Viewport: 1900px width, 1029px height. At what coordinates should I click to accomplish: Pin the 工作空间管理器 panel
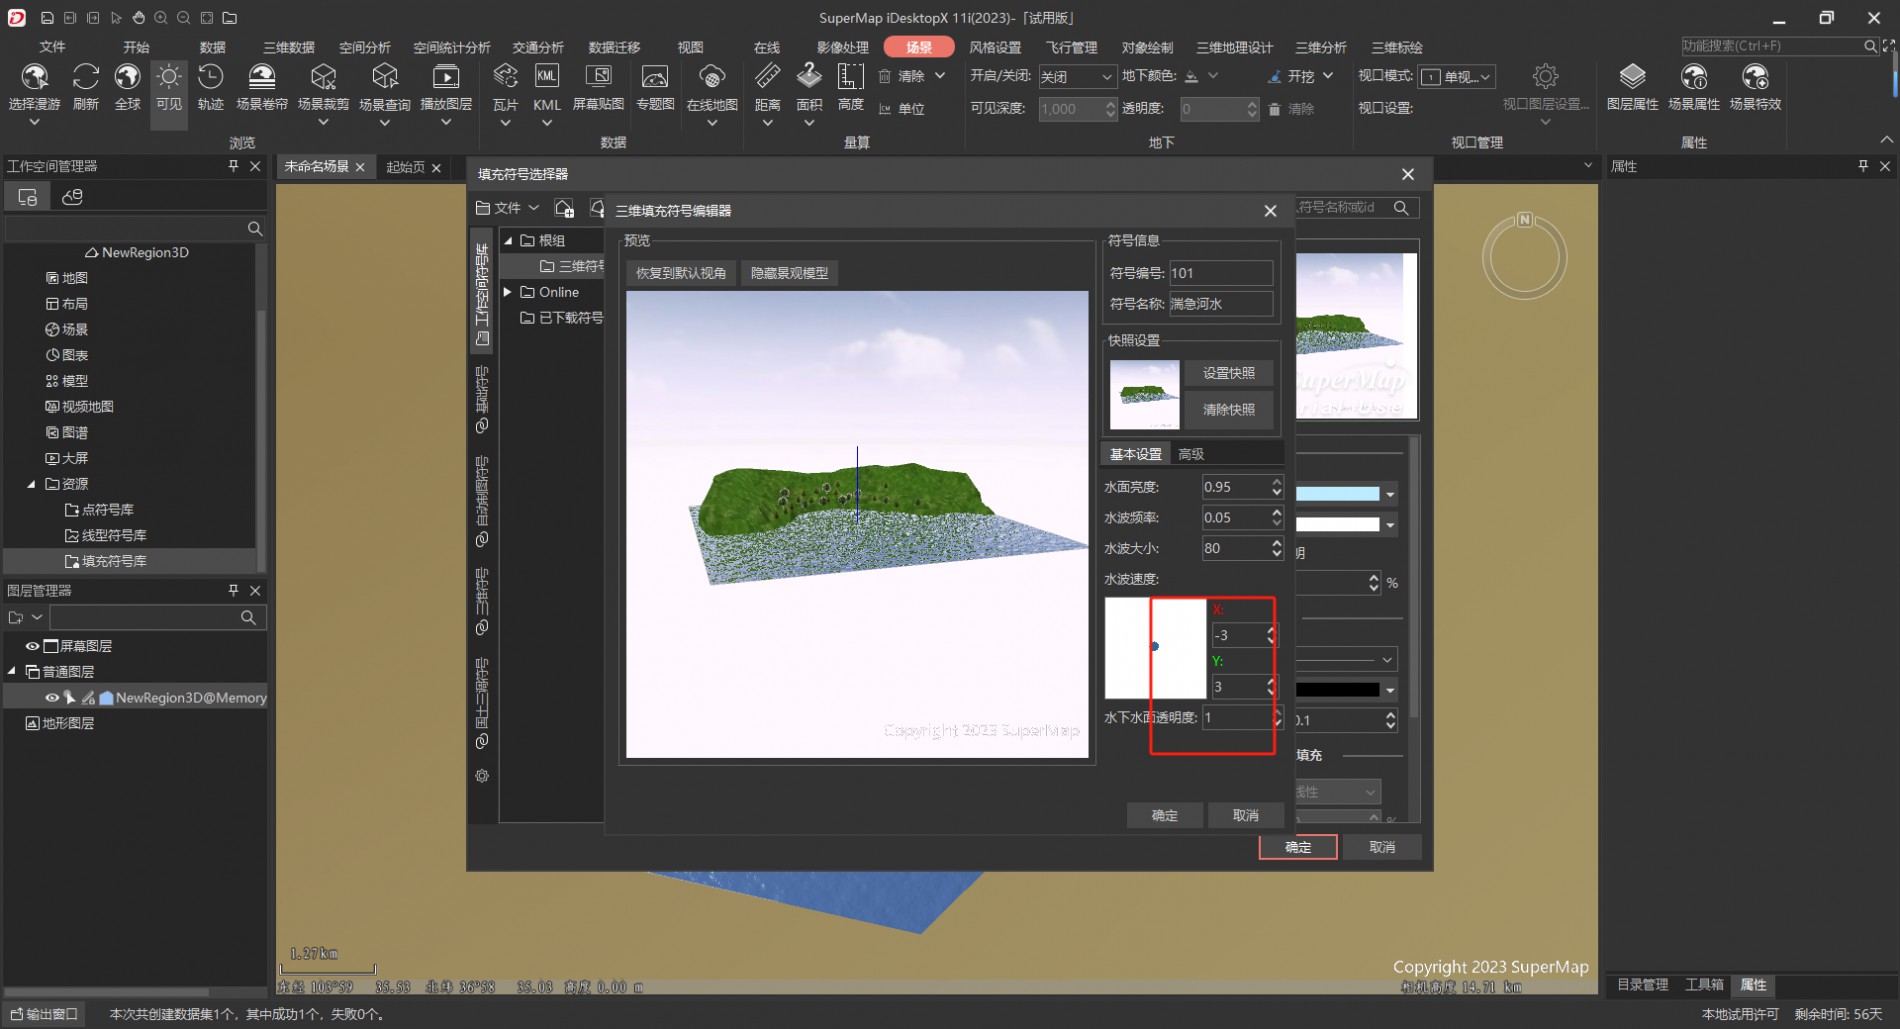(233, 166)
